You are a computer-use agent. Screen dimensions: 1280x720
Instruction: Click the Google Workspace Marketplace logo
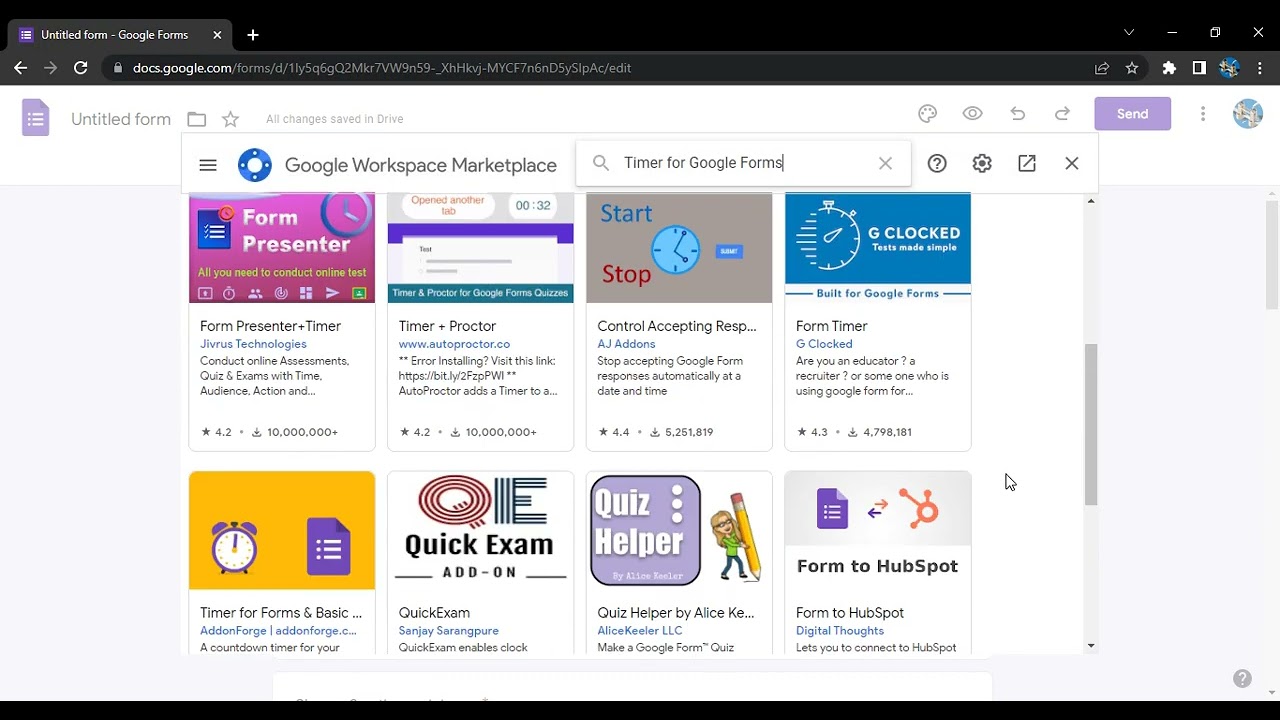point(255,165)
